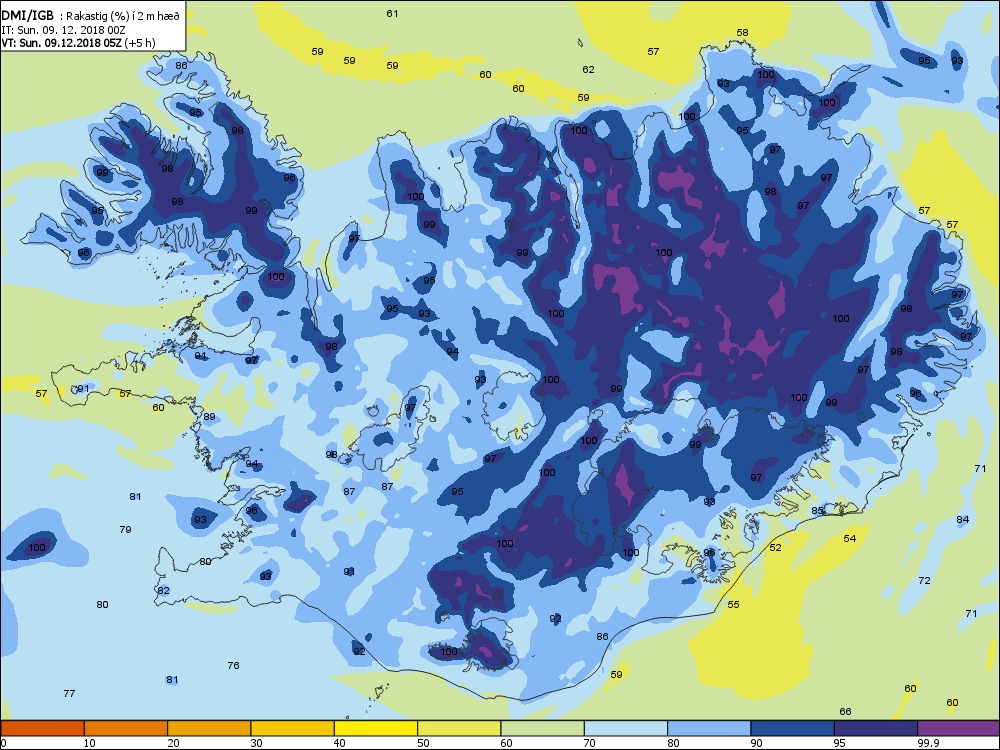Click the 'VT: Sun. 09.12.2018 05Z (+5 h)' line
The image size is (1000, 750).
(x=78, y=43)
